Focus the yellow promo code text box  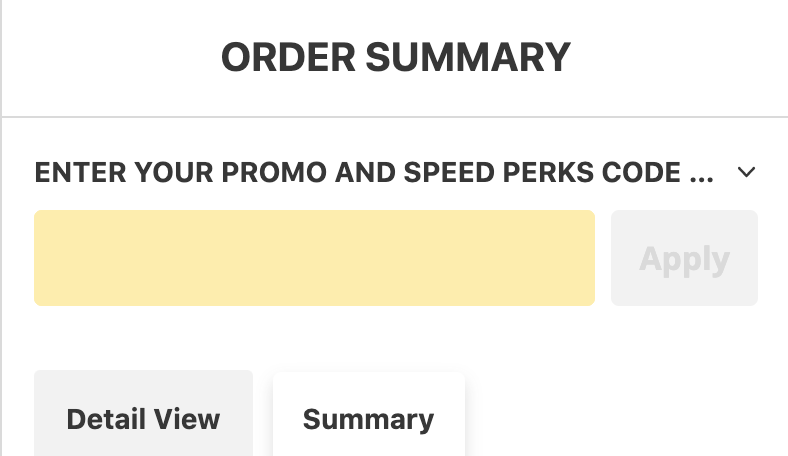tap(314, 258)
